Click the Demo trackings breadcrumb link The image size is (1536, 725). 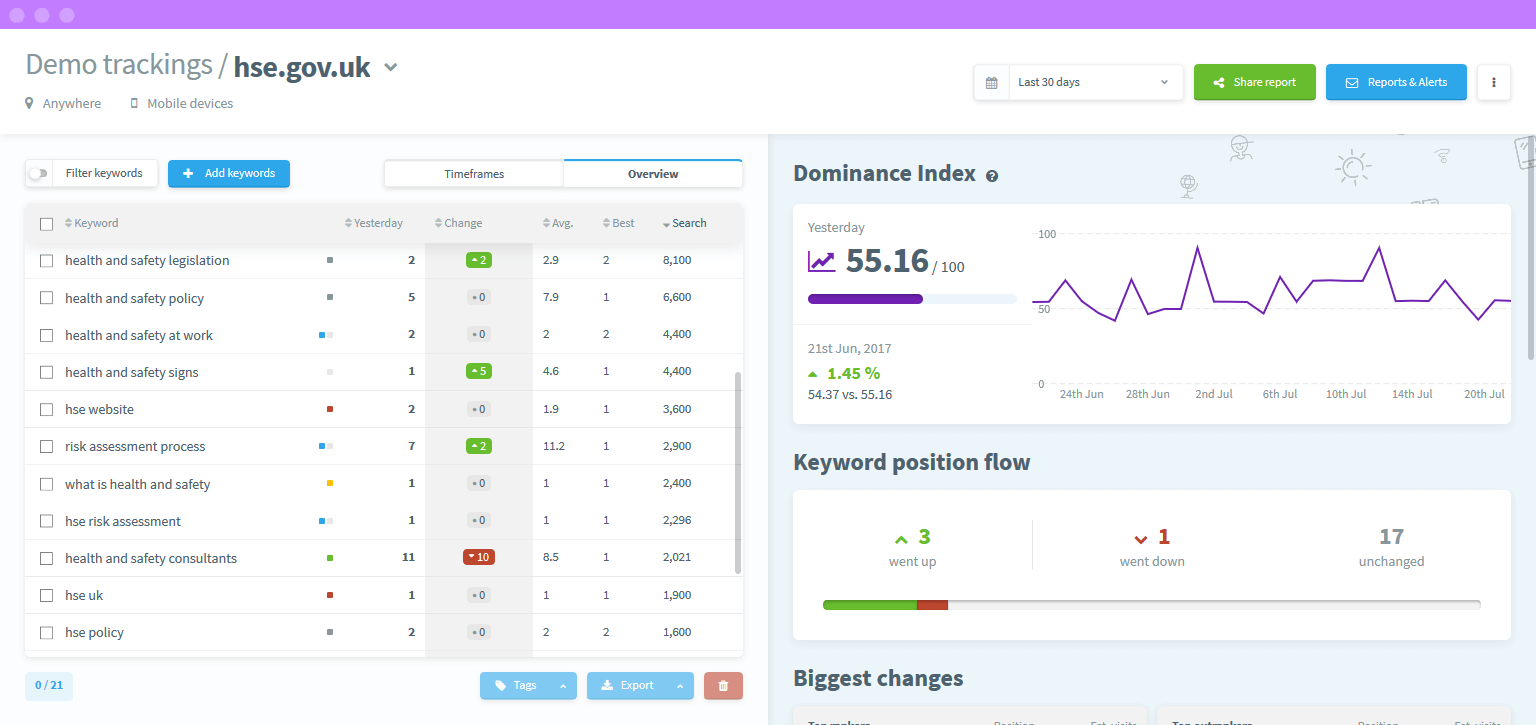point(119,65)
